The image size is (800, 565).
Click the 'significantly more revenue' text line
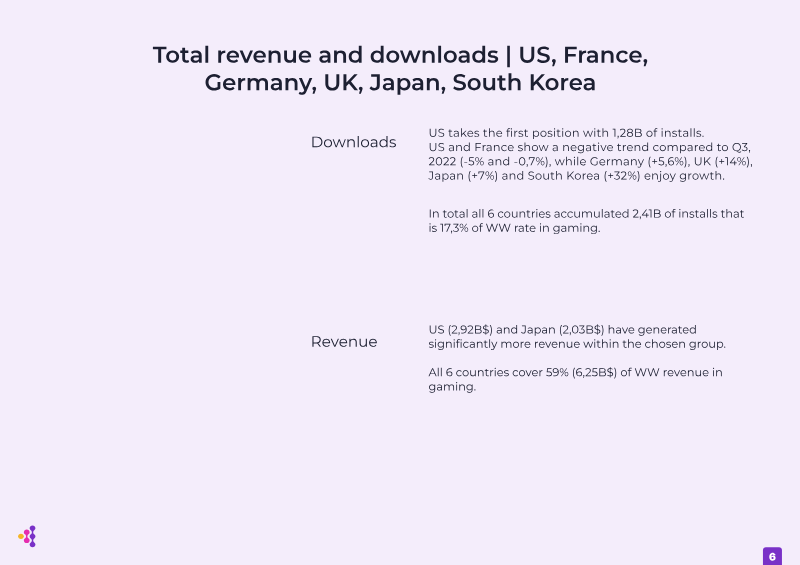coord(577,343)
